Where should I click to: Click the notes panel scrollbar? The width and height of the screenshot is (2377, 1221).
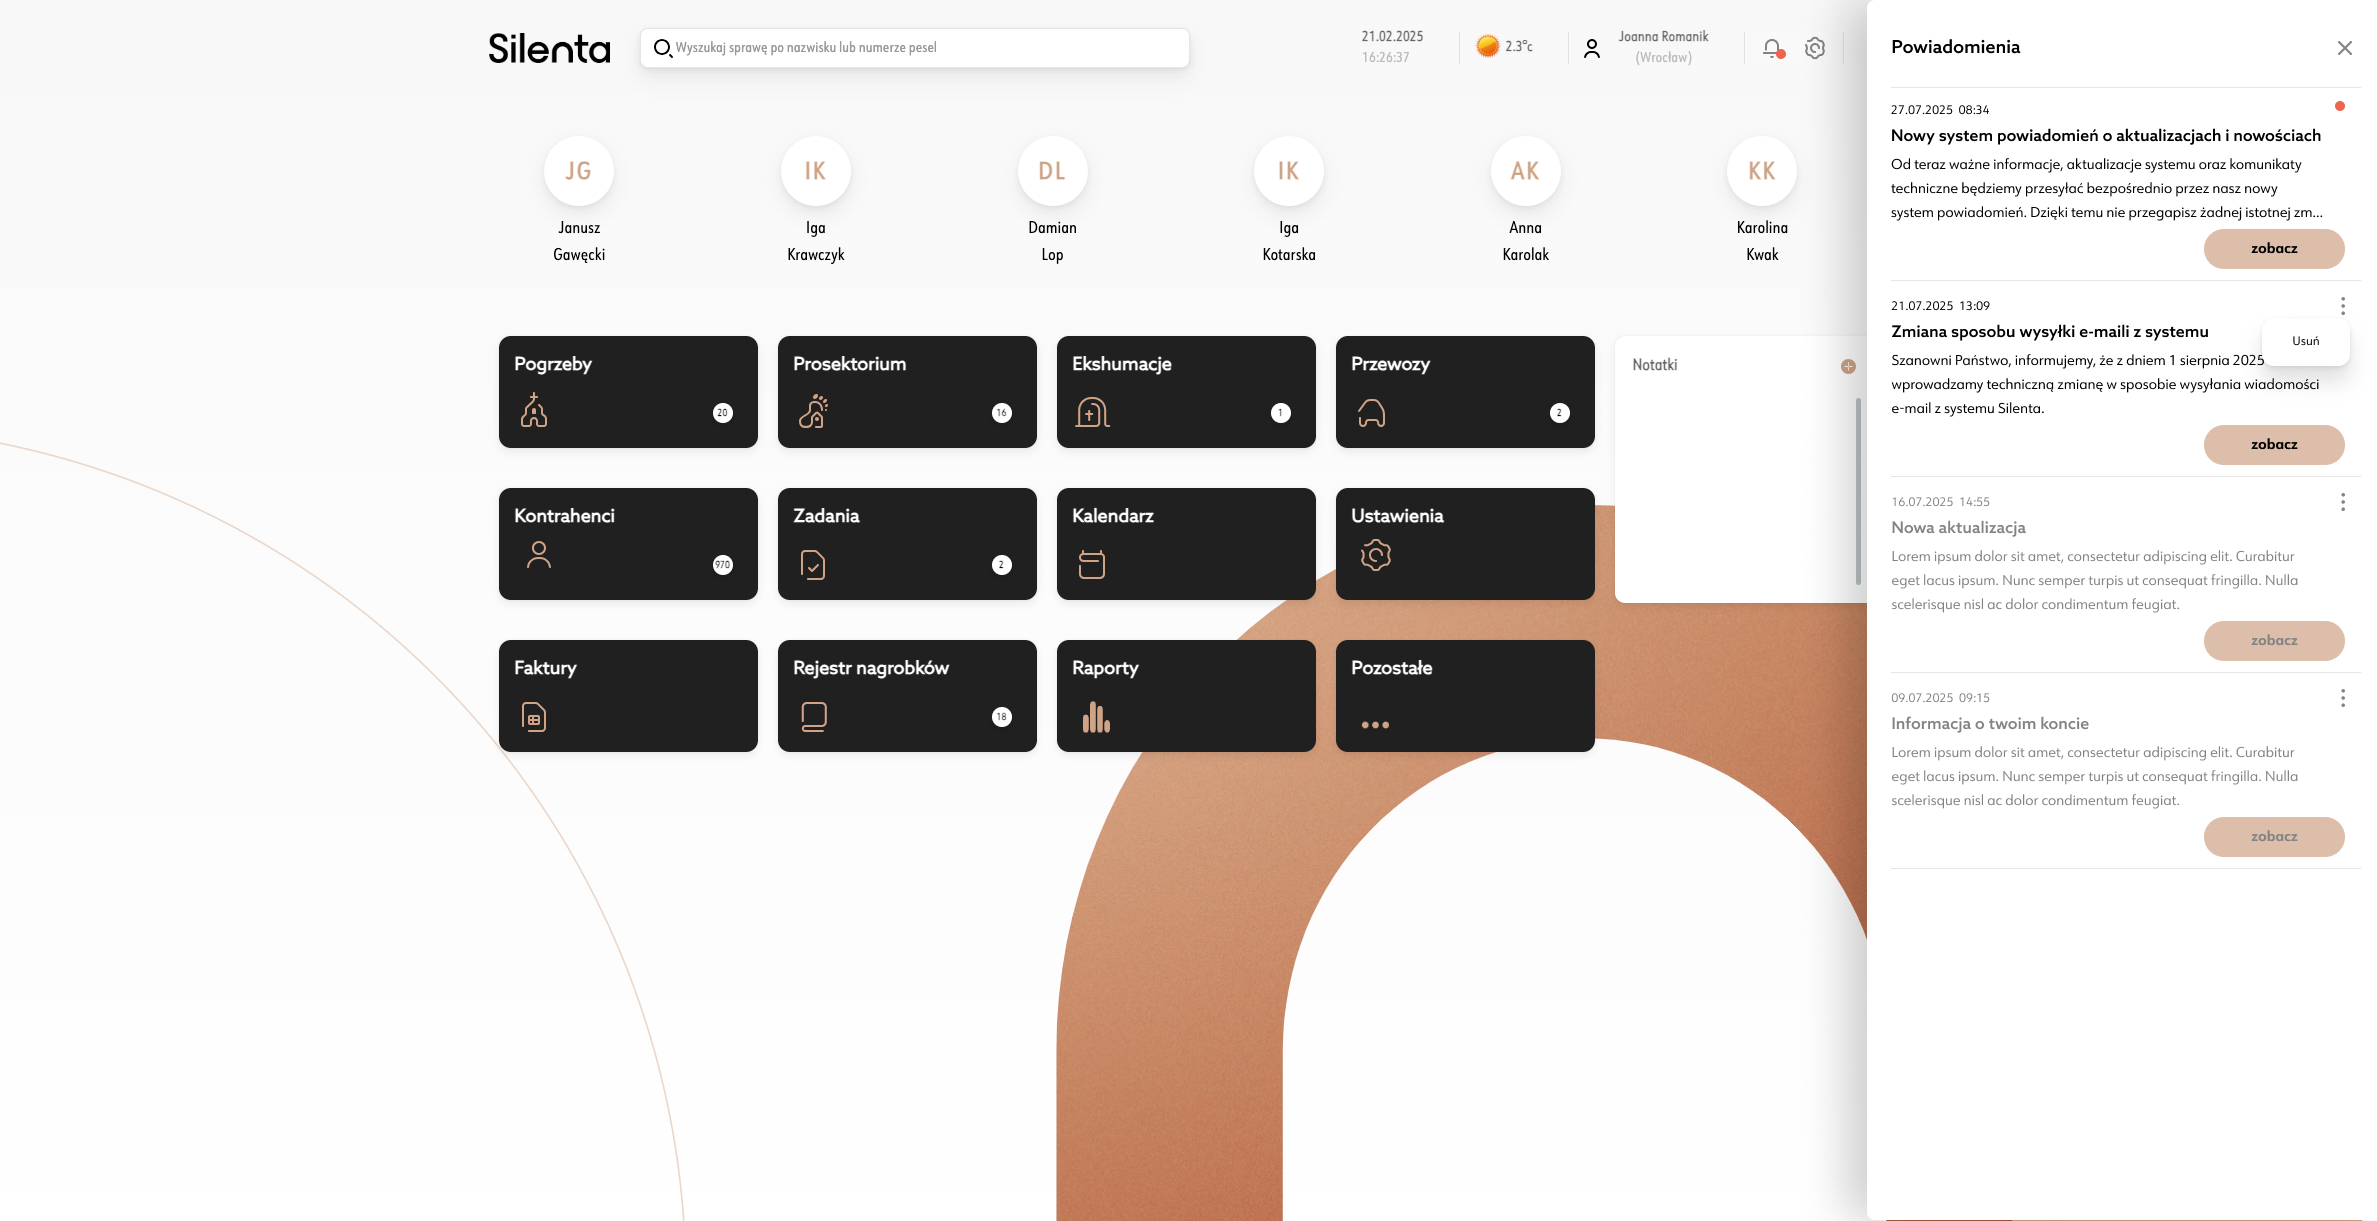pyautogui.click(x=1858, y=490)
